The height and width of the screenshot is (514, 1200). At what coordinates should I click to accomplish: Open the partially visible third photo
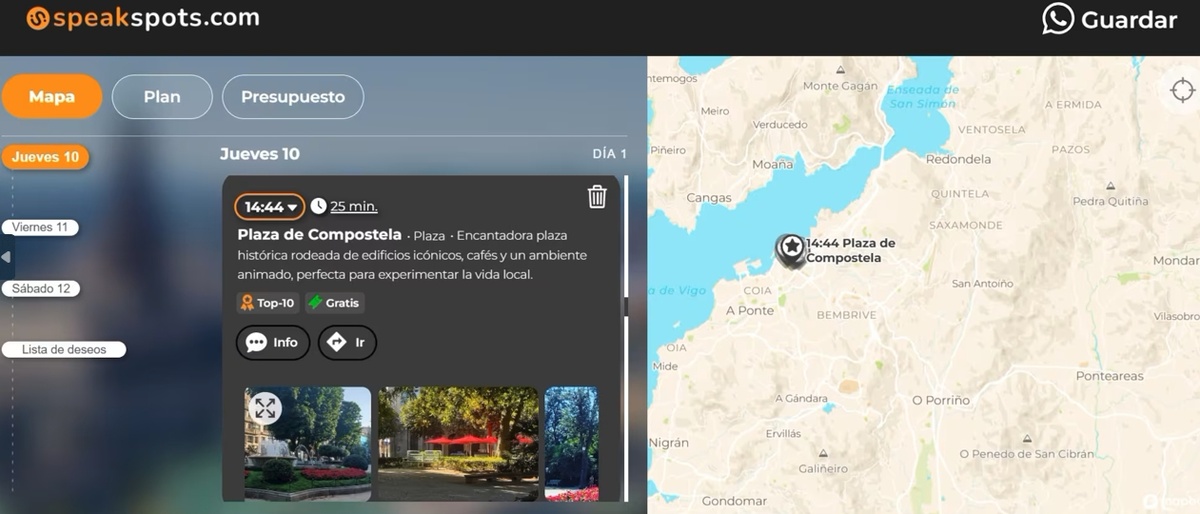(572, 444)
